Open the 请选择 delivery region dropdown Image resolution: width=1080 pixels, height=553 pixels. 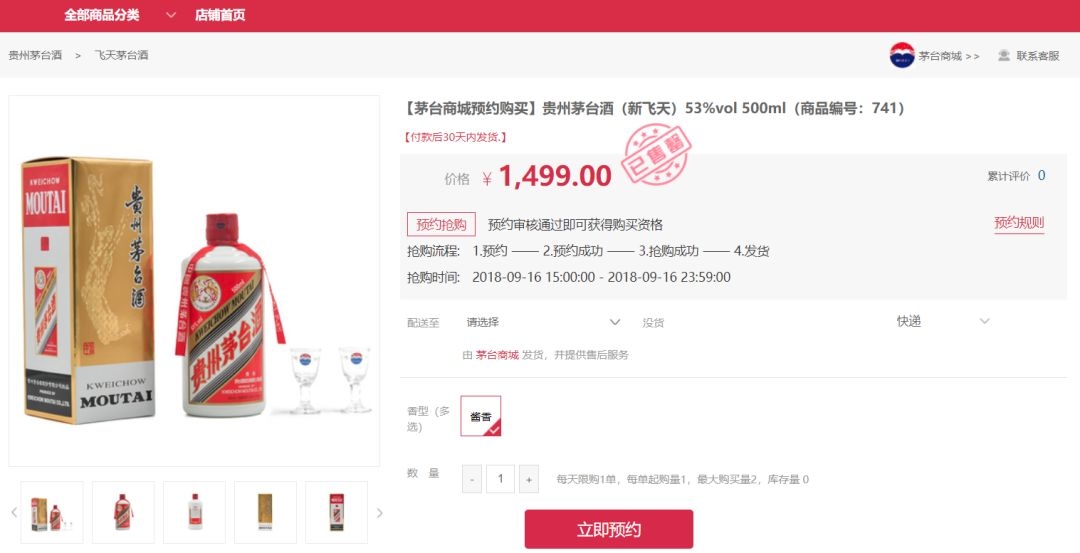(x=543, y=322)
